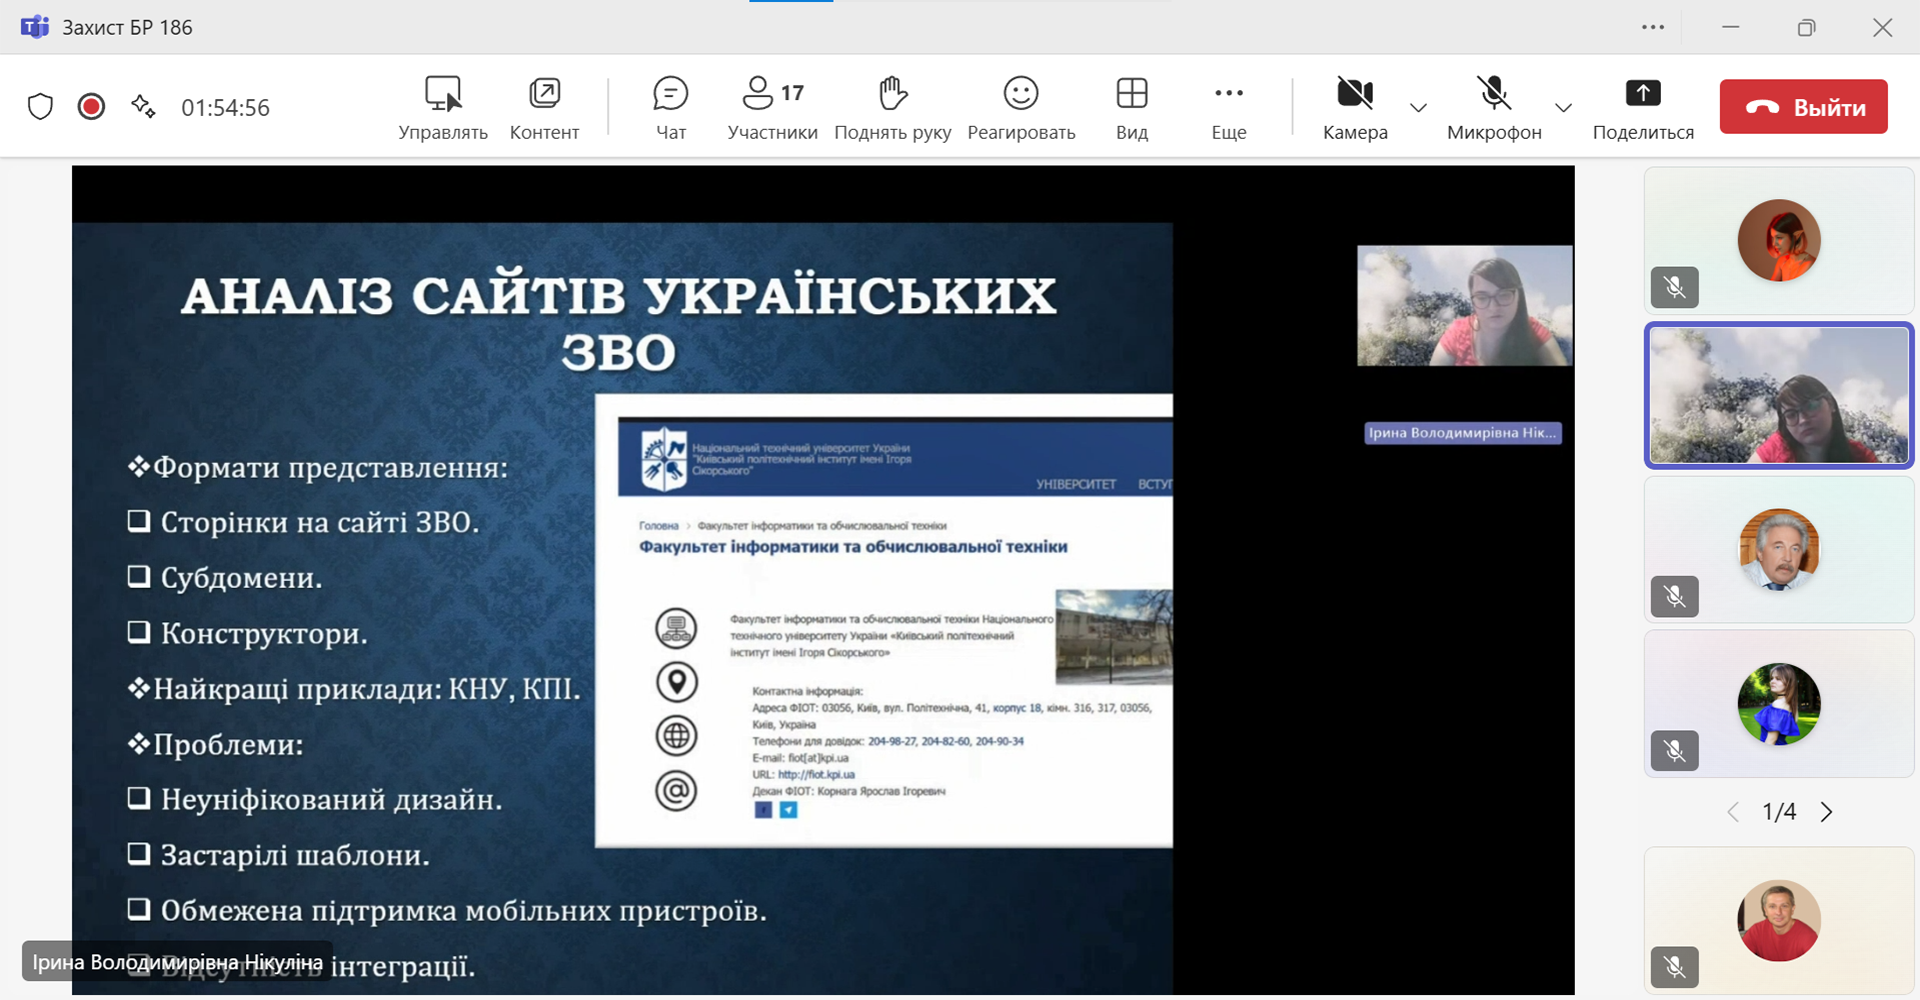The width and height of the screenshot is (1920, 1000).
Task: Expand camera options dropdown arrow
Action: coord(1418,108)
